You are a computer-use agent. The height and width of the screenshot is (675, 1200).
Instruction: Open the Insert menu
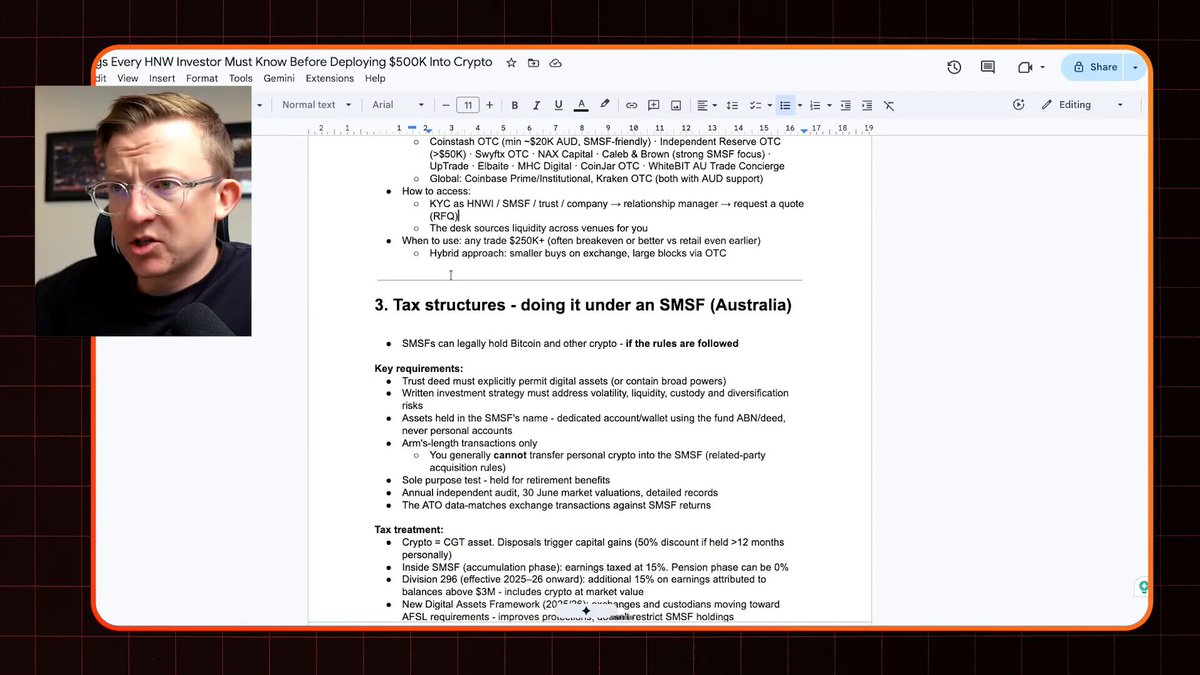pyautogui.click(x=162, y=78)
